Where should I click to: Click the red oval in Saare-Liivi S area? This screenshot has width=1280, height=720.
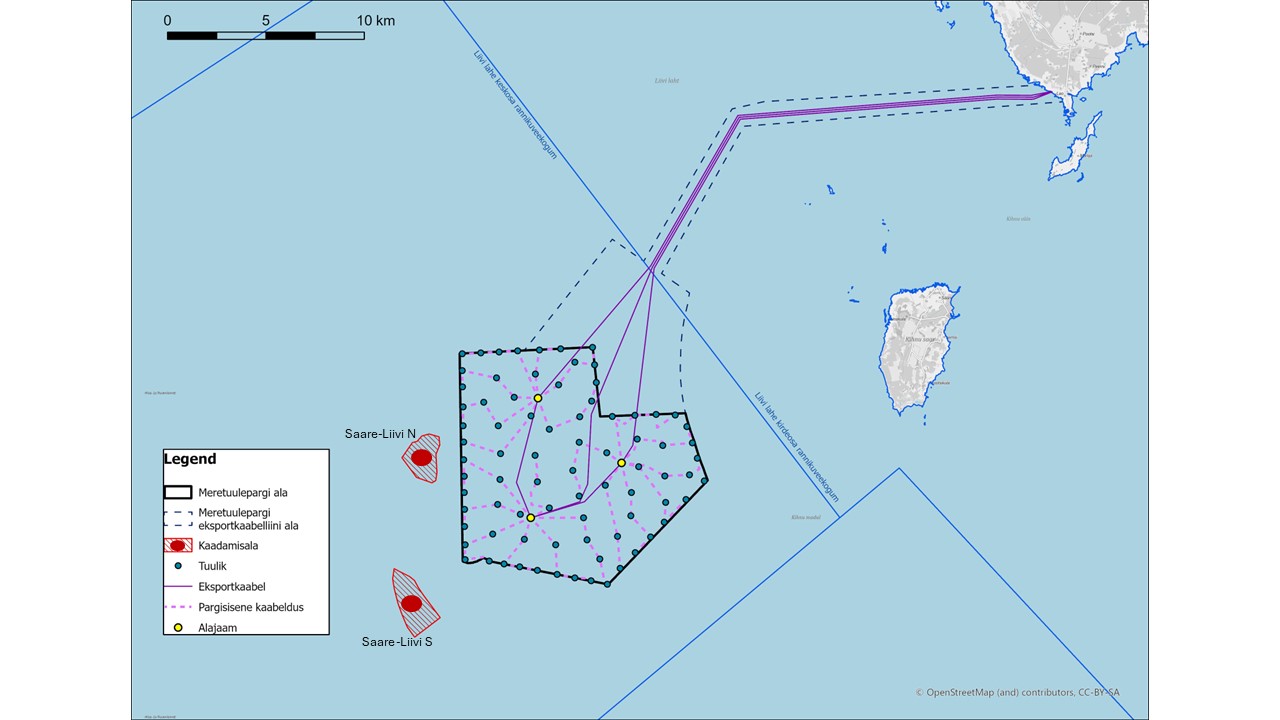click(411, 603)
